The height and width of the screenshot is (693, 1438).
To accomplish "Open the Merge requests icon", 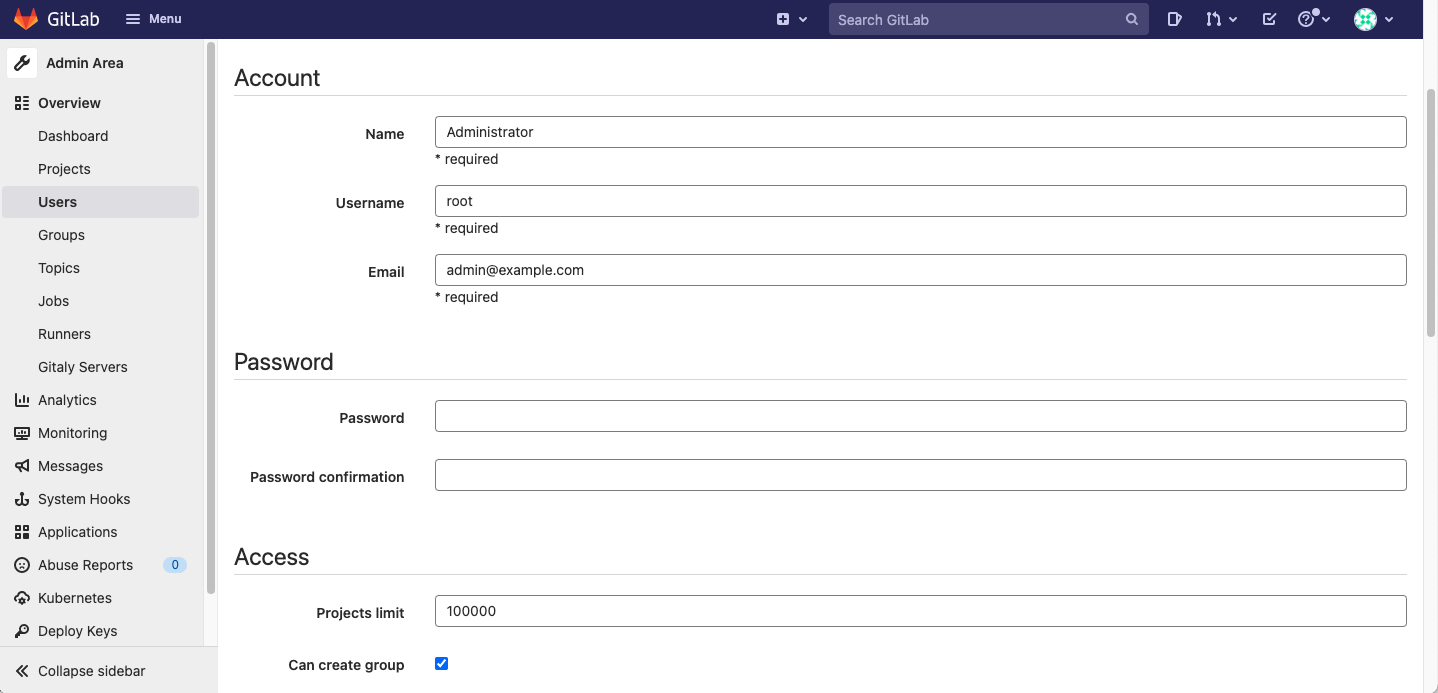I will (x=1216, y=19).
